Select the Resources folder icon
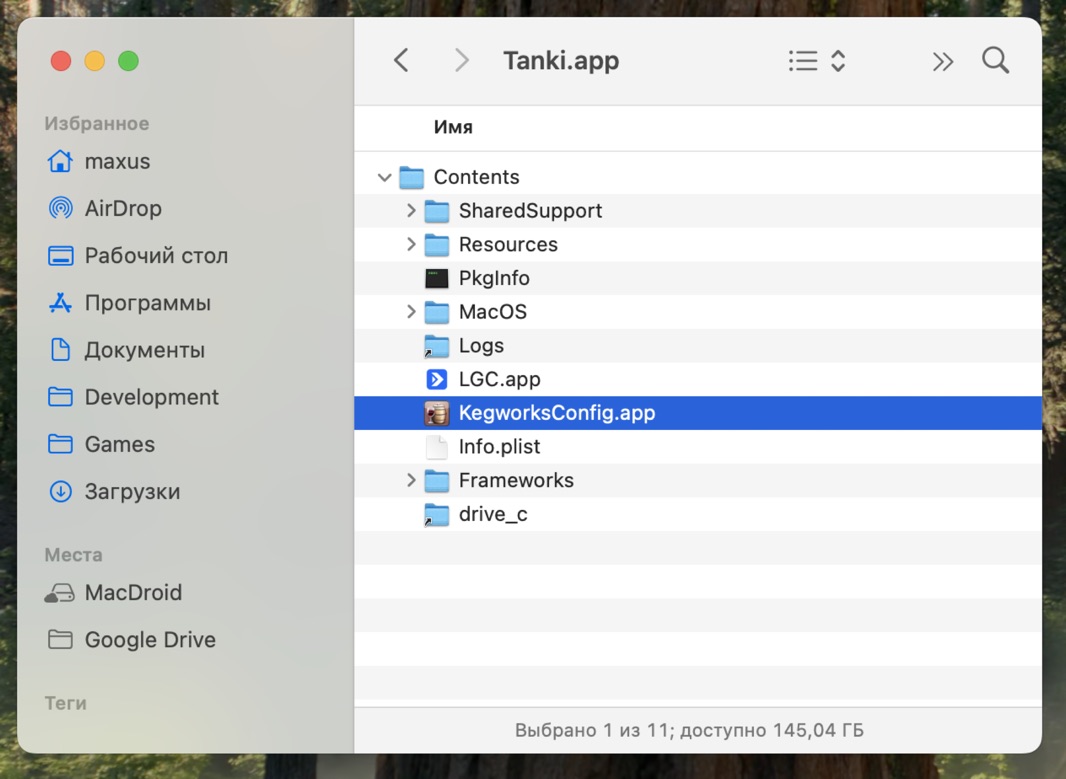 [436, 245]
